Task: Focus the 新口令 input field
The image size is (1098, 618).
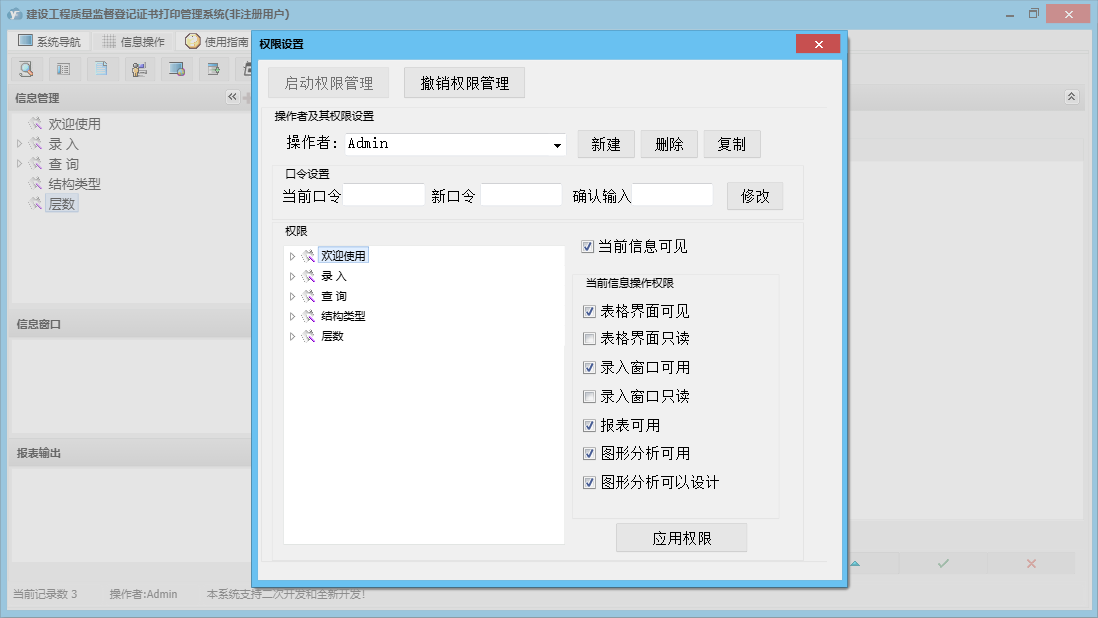Action: pyautogui.click(x=521, y=195)
